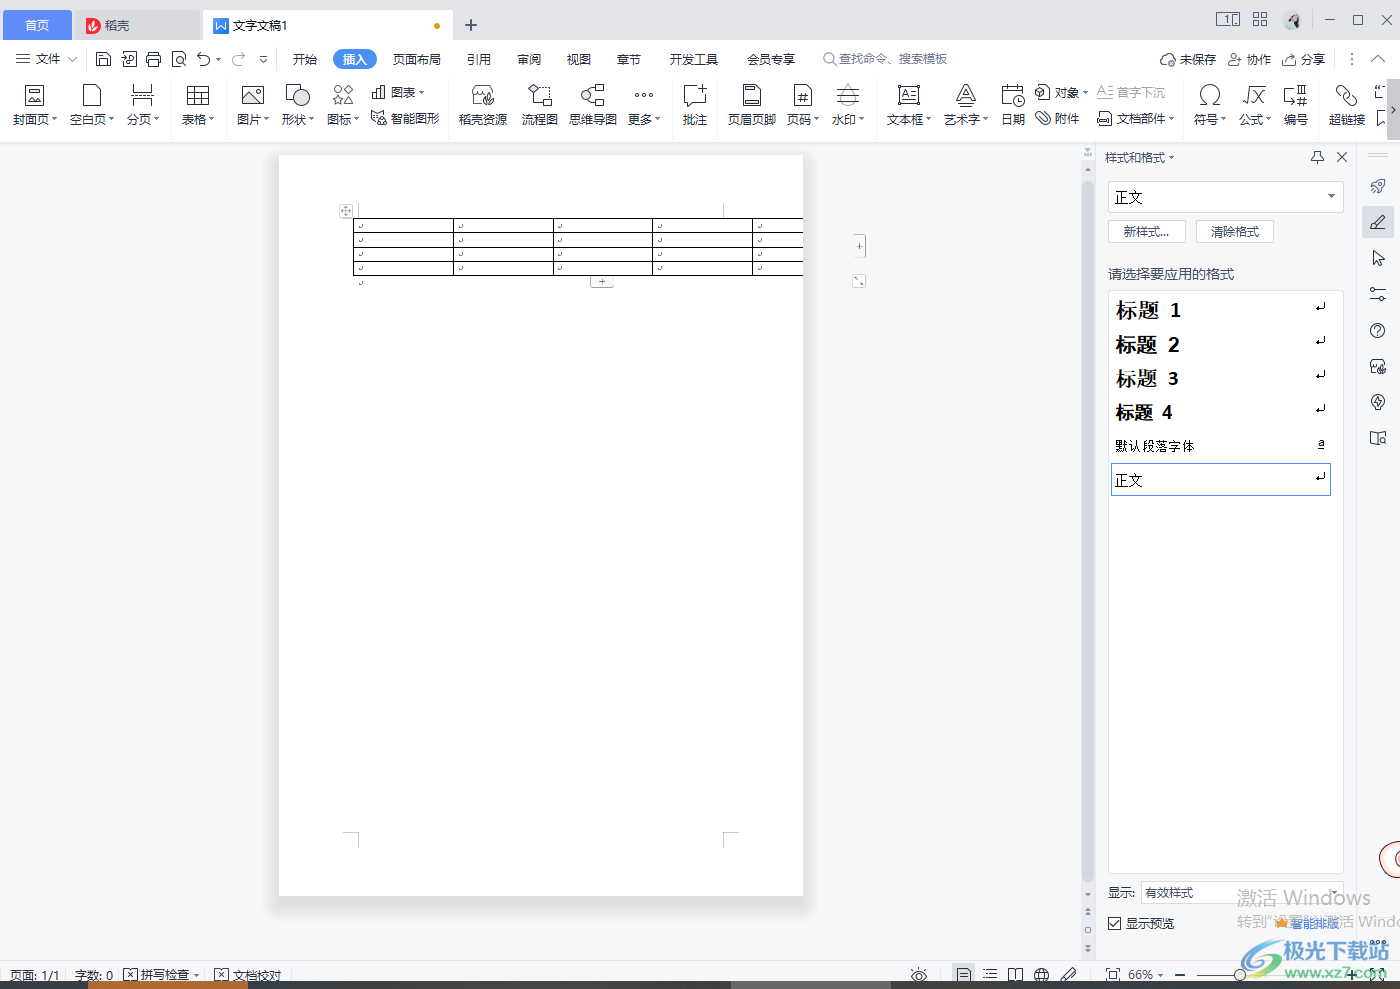1400x989 pixels.
Task: Insert an attachment (附件)
Action: pos(1057,118)
